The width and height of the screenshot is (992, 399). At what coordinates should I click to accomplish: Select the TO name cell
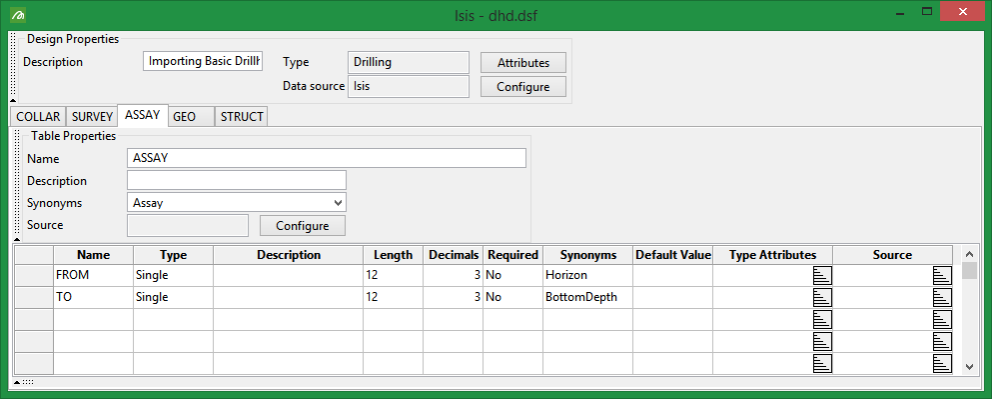coord(94,298)
